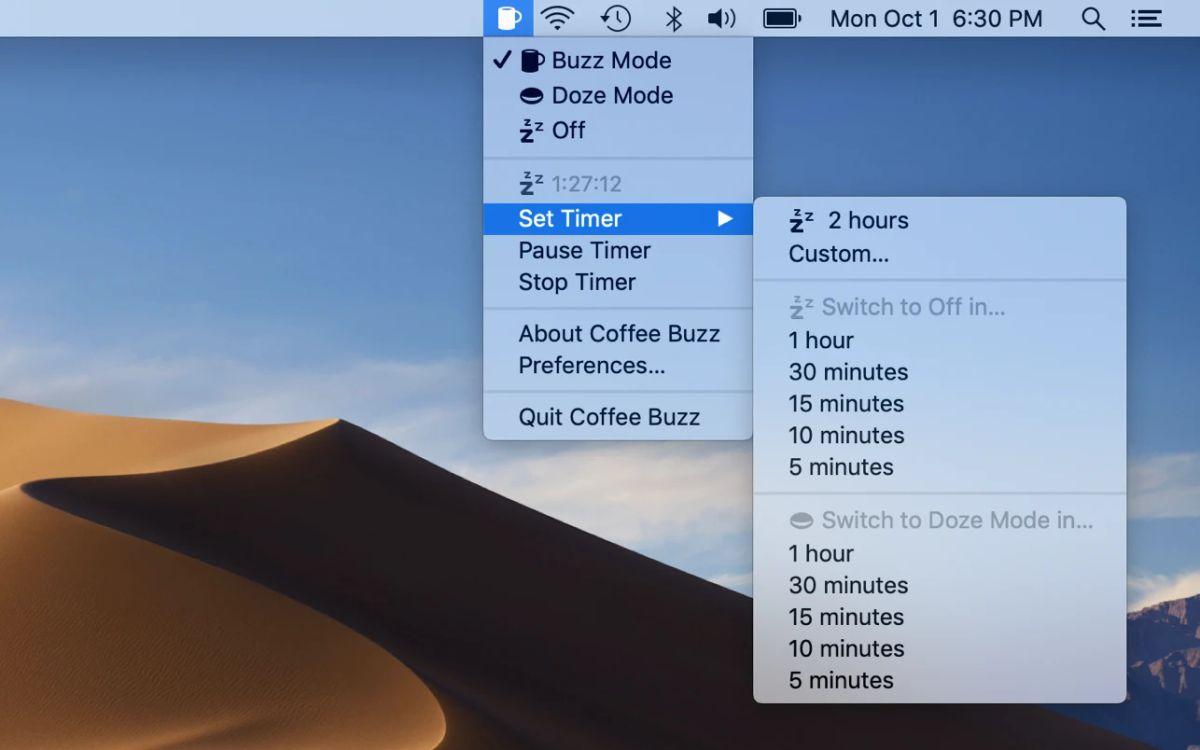Open Notification Center list icon
Viewport: 1200px width, 750px height.
click(x=1146, y=18)
